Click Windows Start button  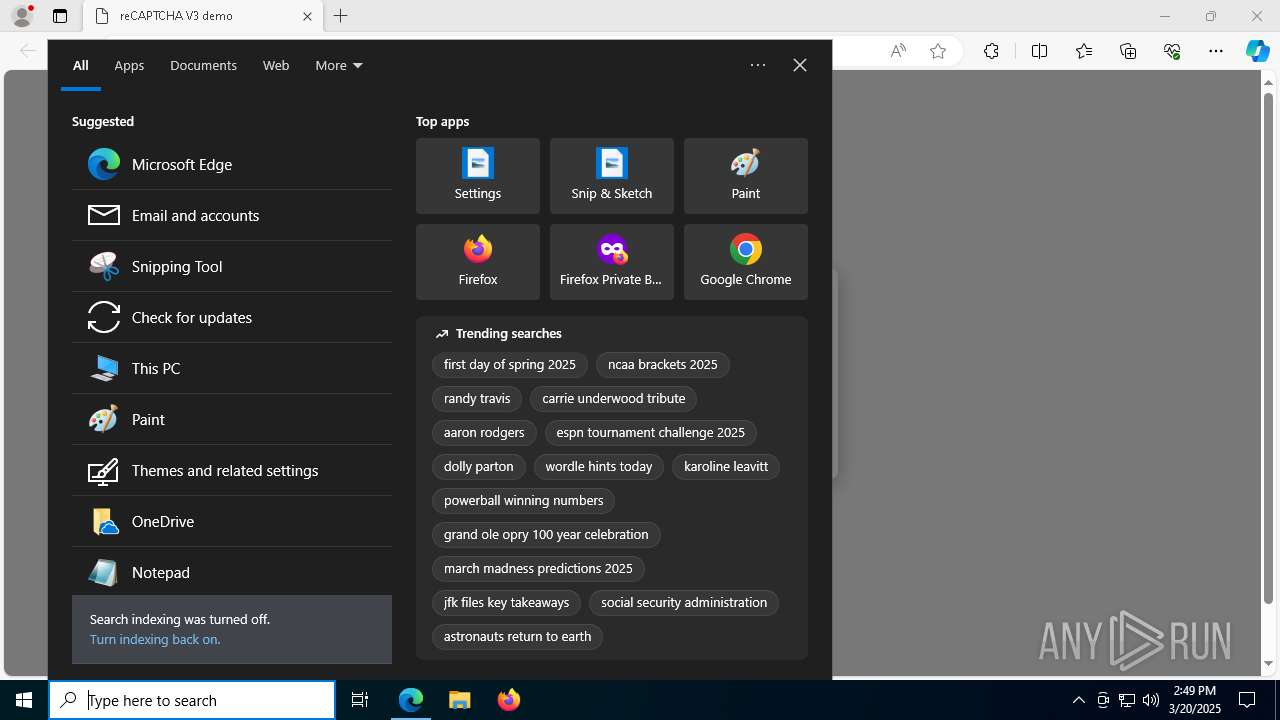tap(24, 700)
